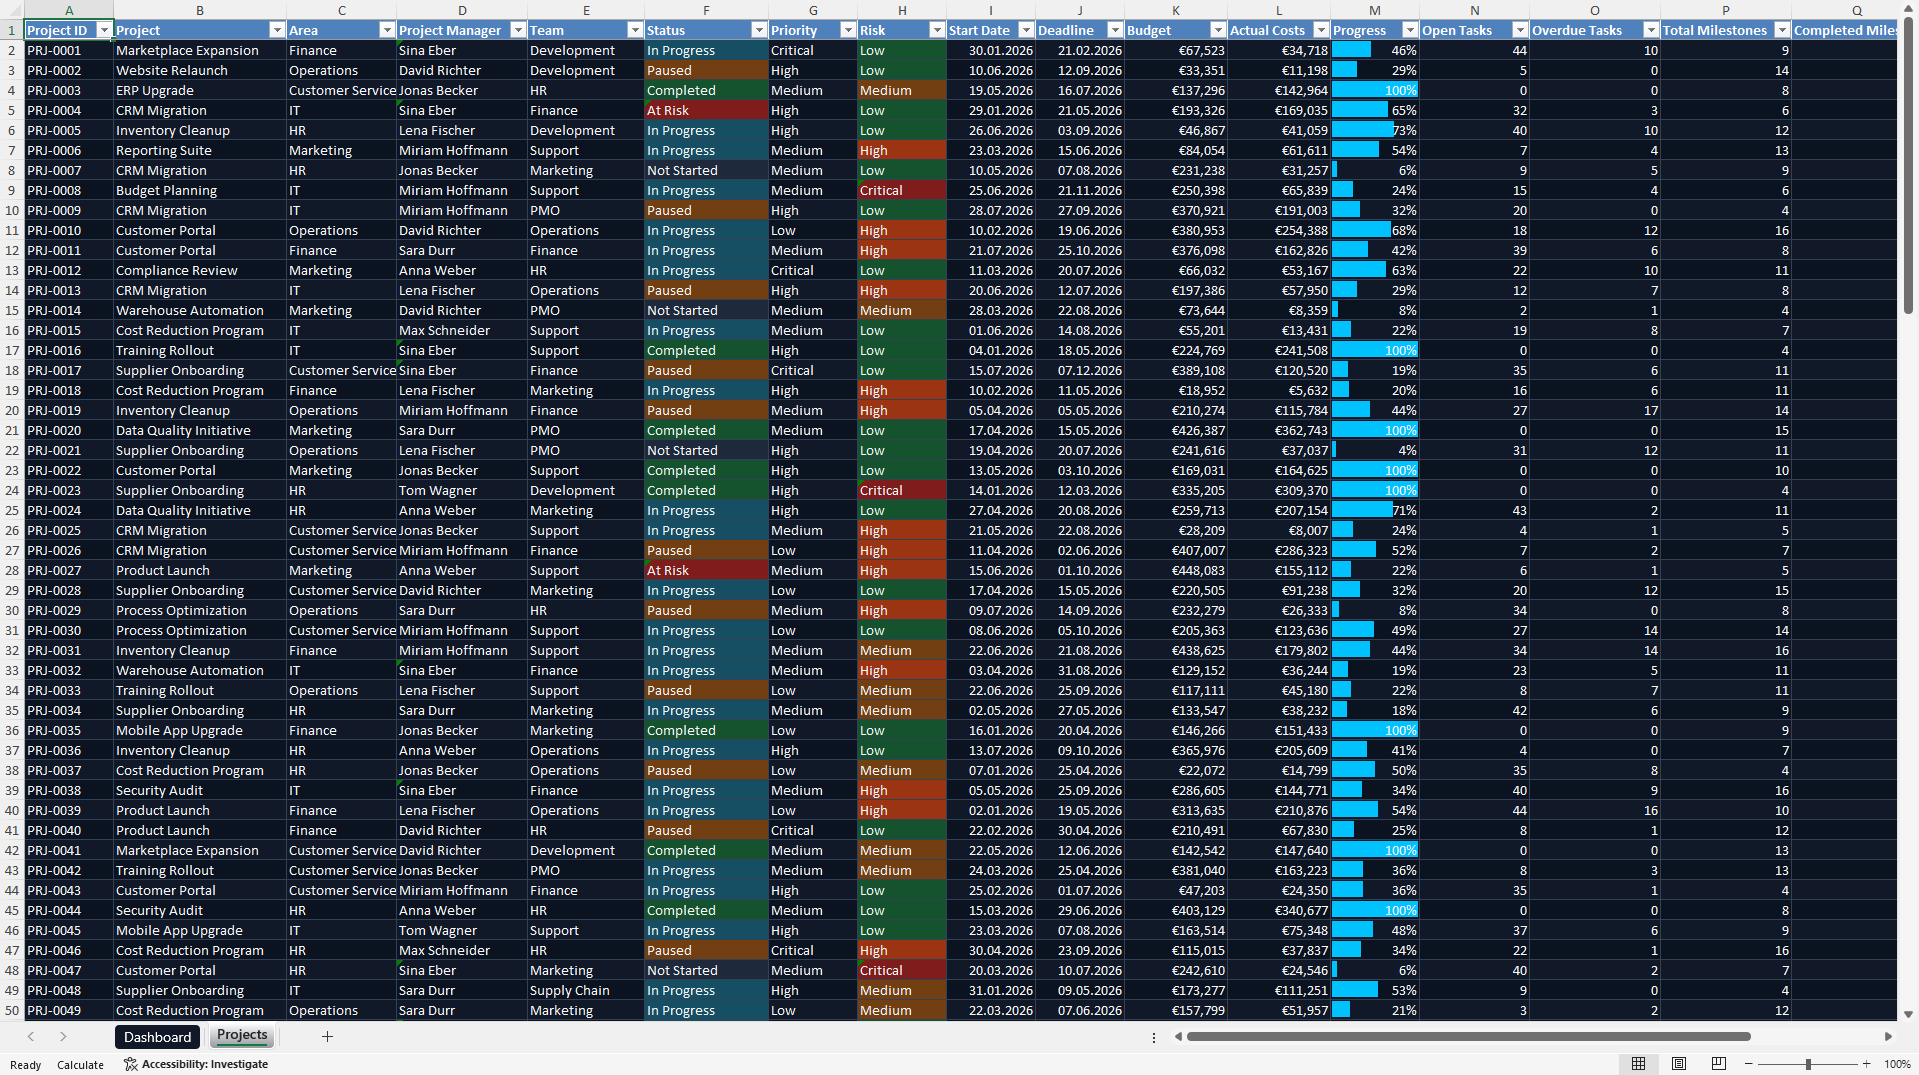The height and width of the screenshot is (1075, 1919).
Task: Select start date 30.01.2026
Action: click(991, 50)
